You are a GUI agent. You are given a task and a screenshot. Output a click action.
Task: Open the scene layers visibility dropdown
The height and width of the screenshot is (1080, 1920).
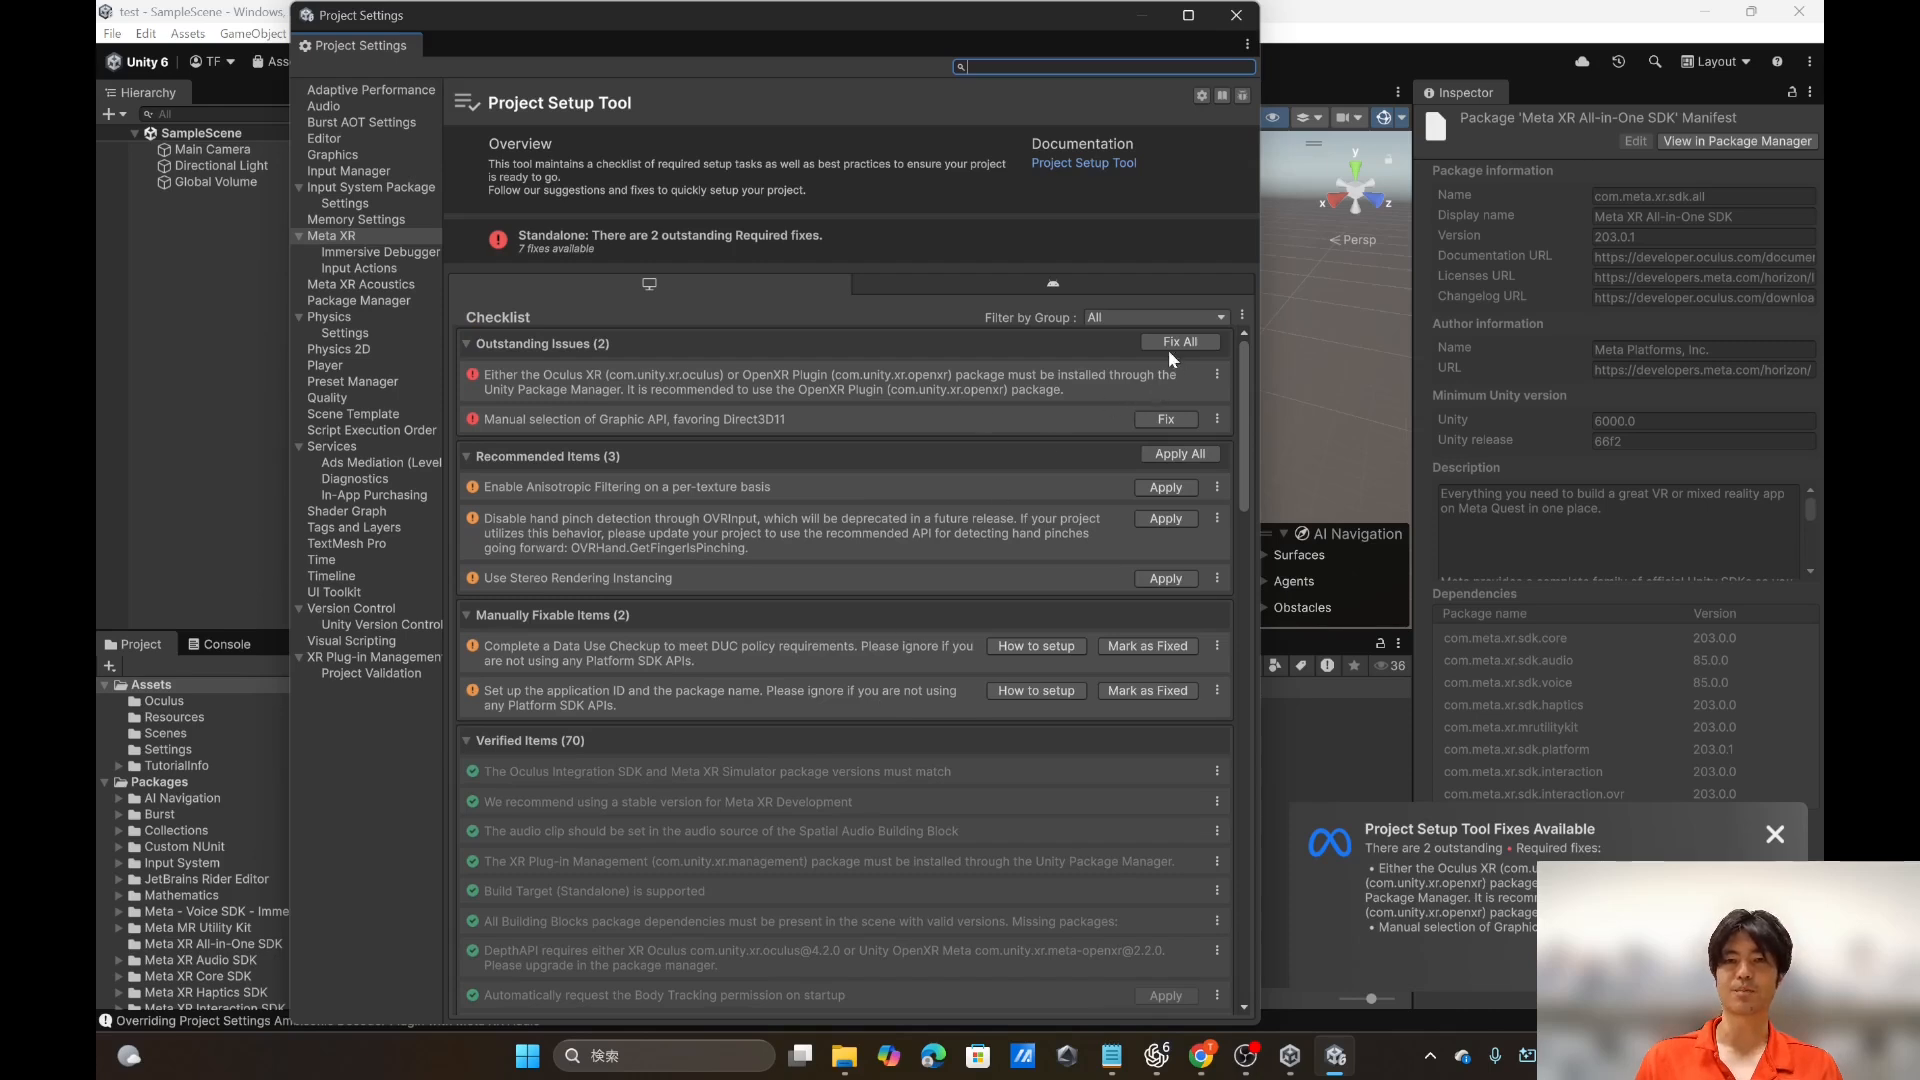[1309, 118]
